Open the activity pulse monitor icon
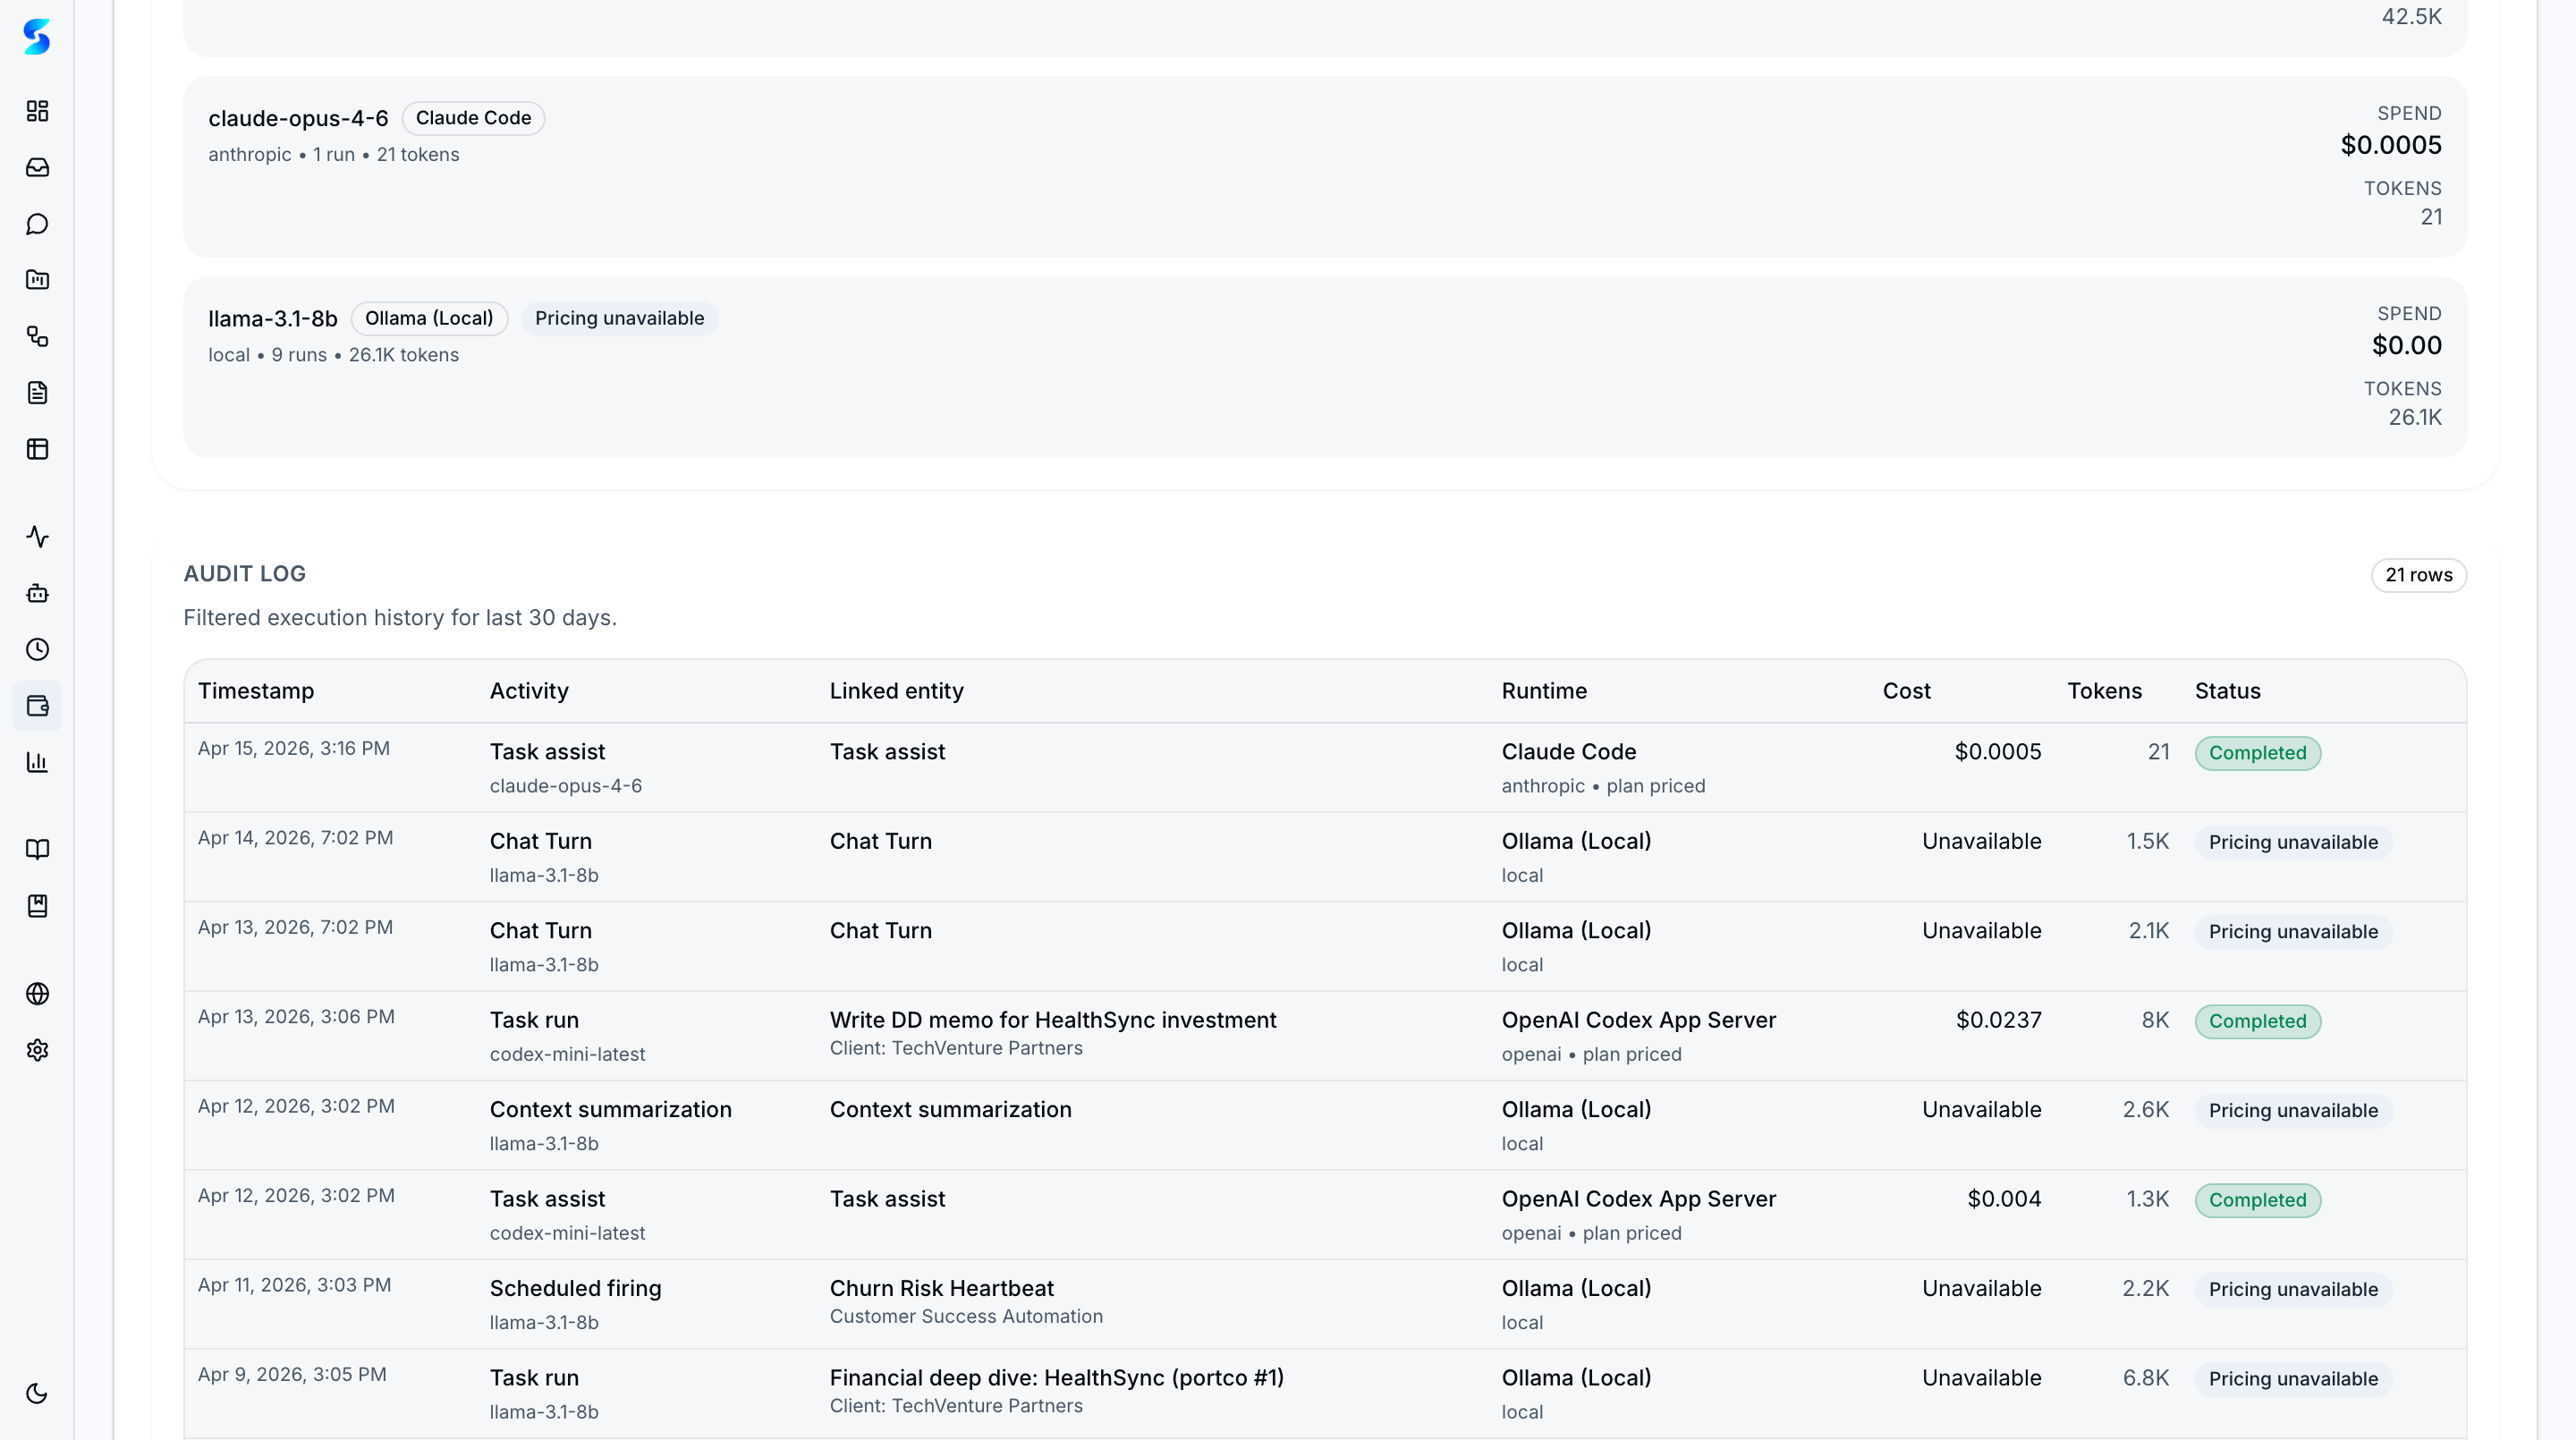The width and height of the screenshot is (2576, 1440). (x=37, y=536)
